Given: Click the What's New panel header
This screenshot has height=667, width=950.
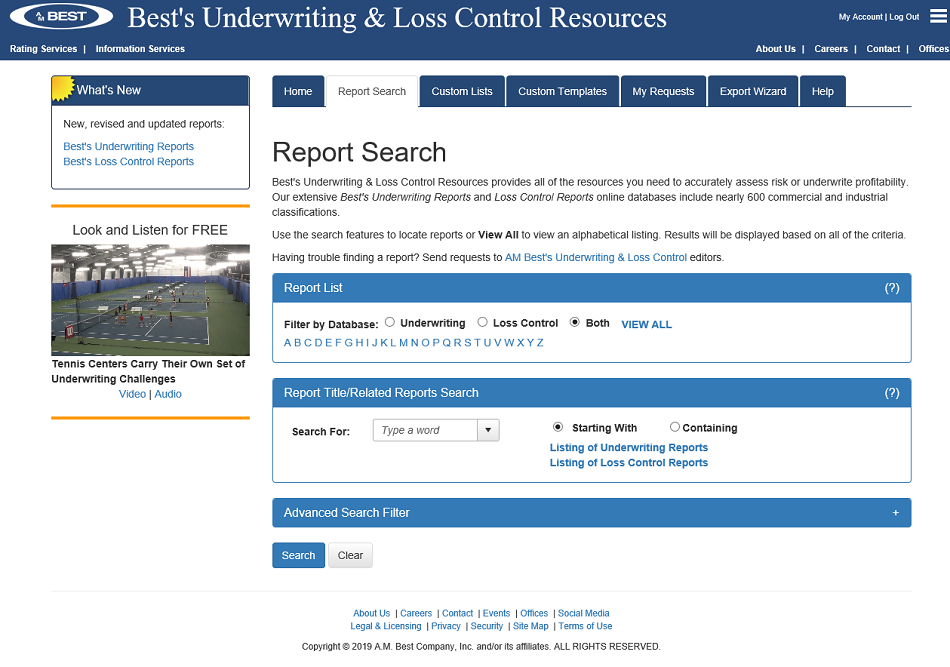Looking at the screenshot, I should click(x=150, y=90).
